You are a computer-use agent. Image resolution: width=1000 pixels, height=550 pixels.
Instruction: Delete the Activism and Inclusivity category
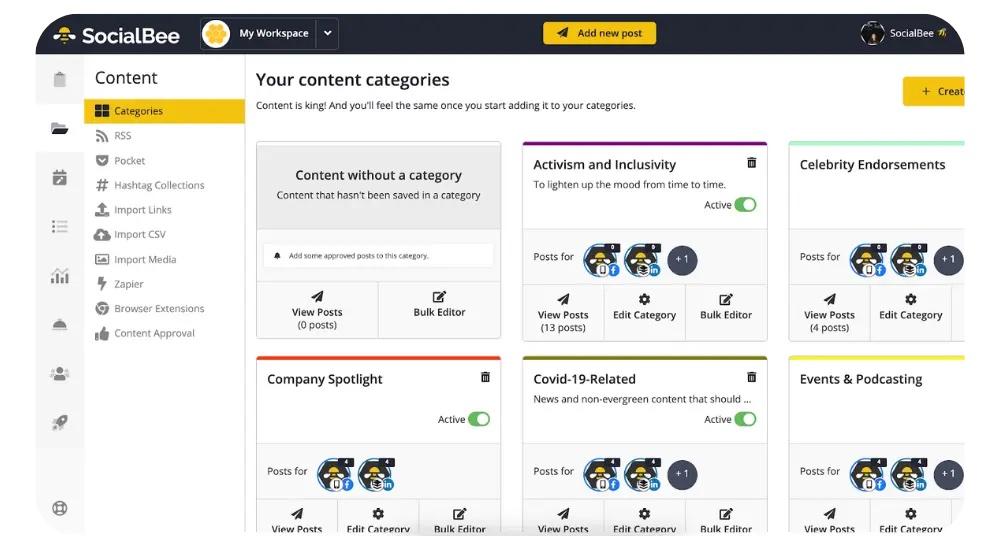(x=752, y=163)
